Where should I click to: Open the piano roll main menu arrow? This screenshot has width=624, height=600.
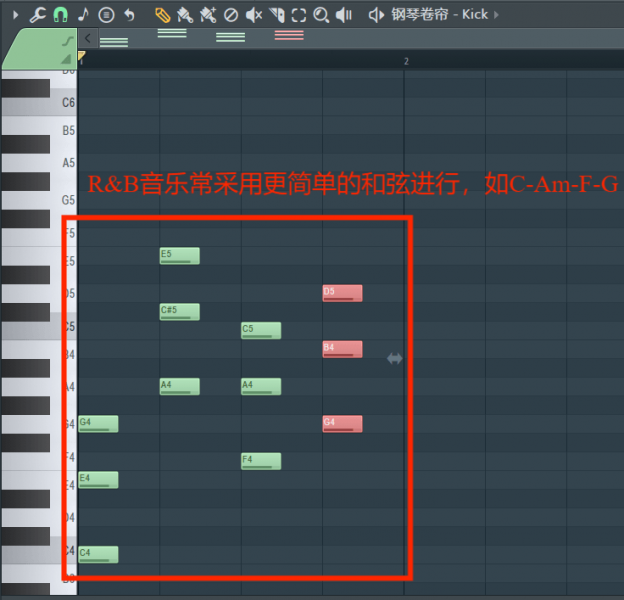16,15
